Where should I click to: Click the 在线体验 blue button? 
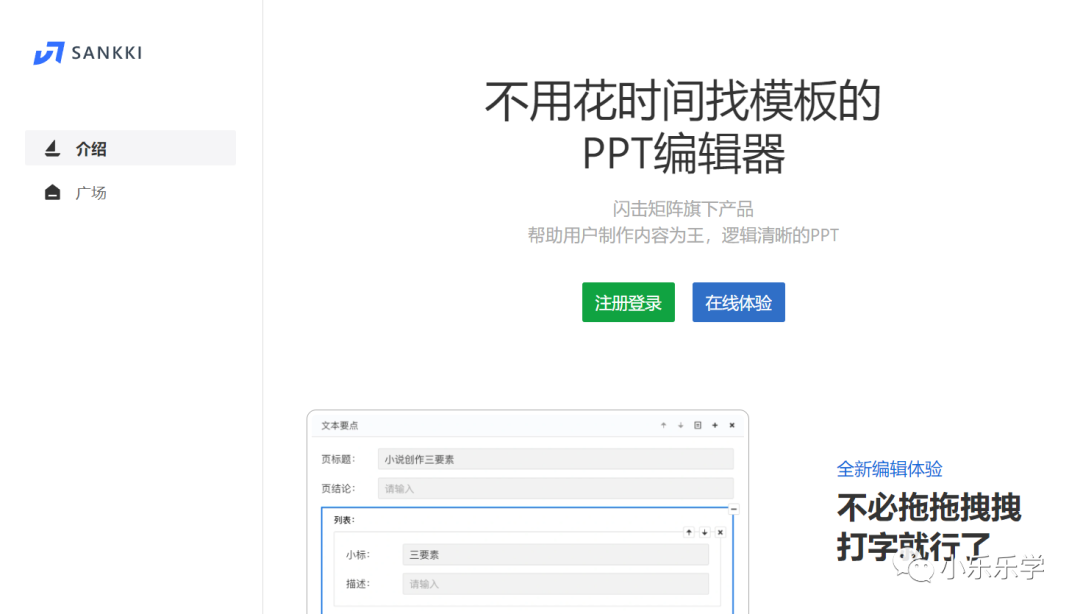pos(738,302)
